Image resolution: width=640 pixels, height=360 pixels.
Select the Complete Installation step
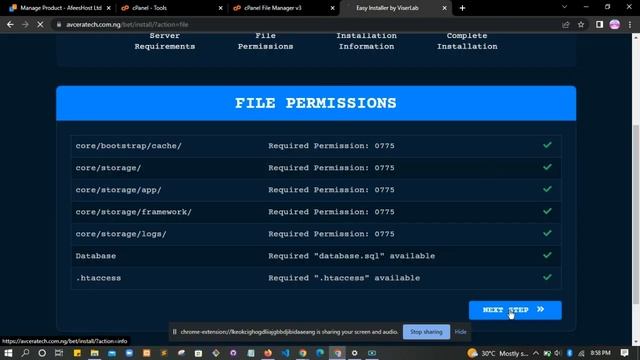[467, 41]
